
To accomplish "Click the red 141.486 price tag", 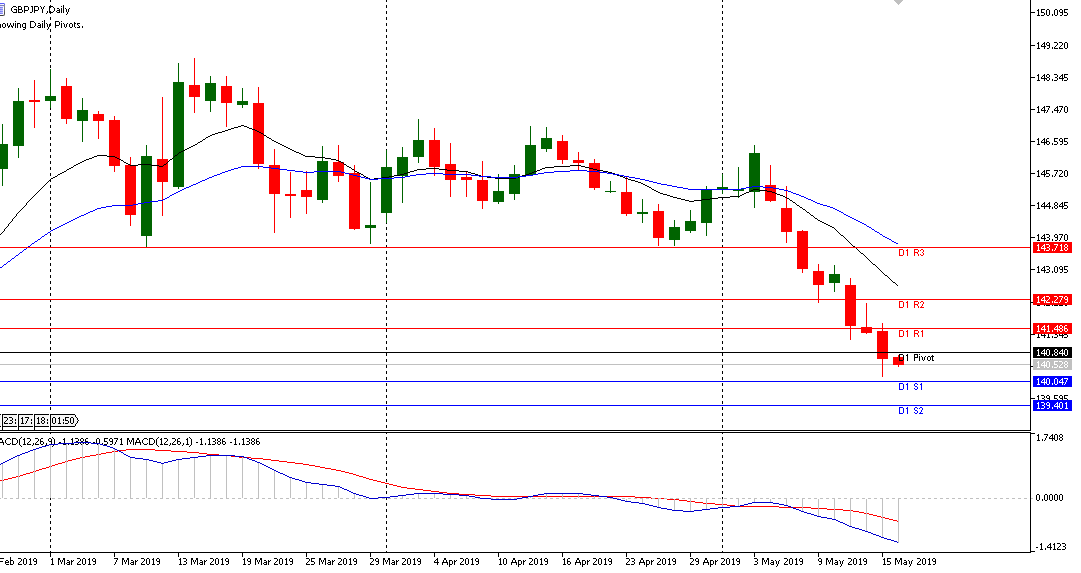I will coord(1053,329).
